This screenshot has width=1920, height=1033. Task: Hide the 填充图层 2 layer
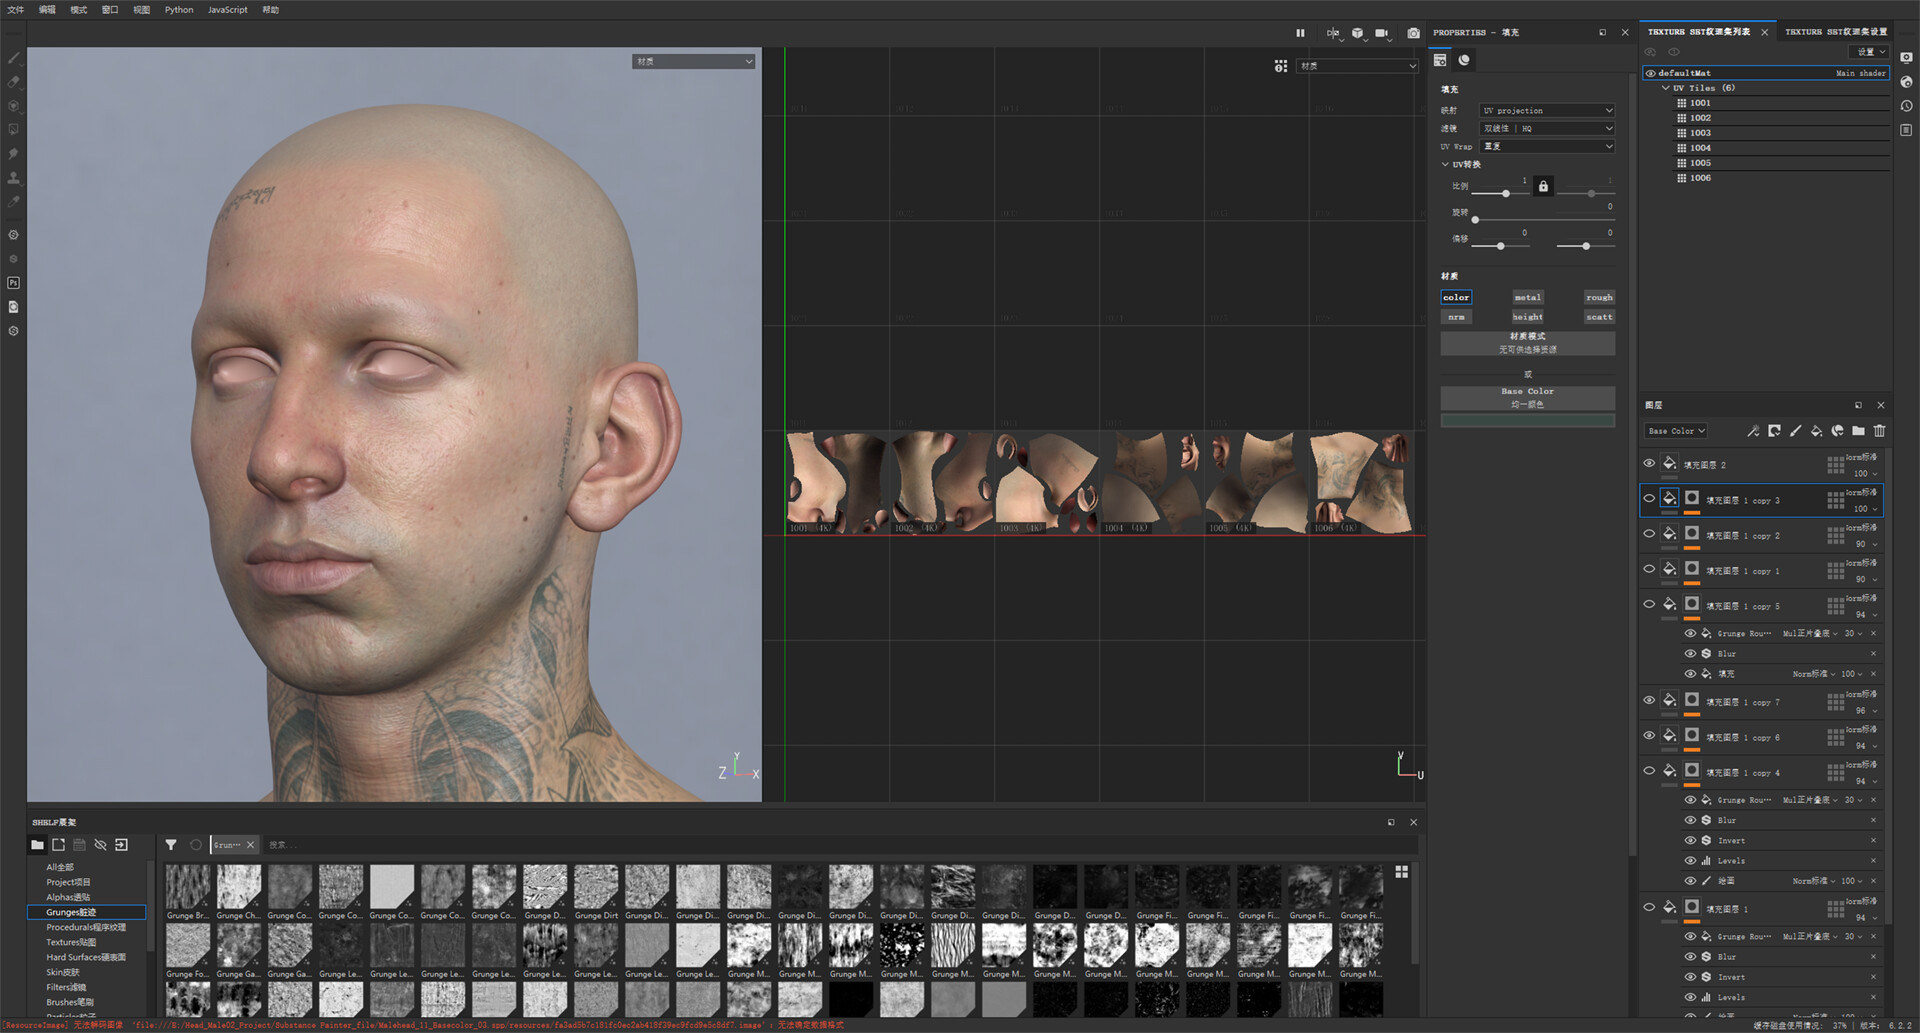pos(1649,463)
